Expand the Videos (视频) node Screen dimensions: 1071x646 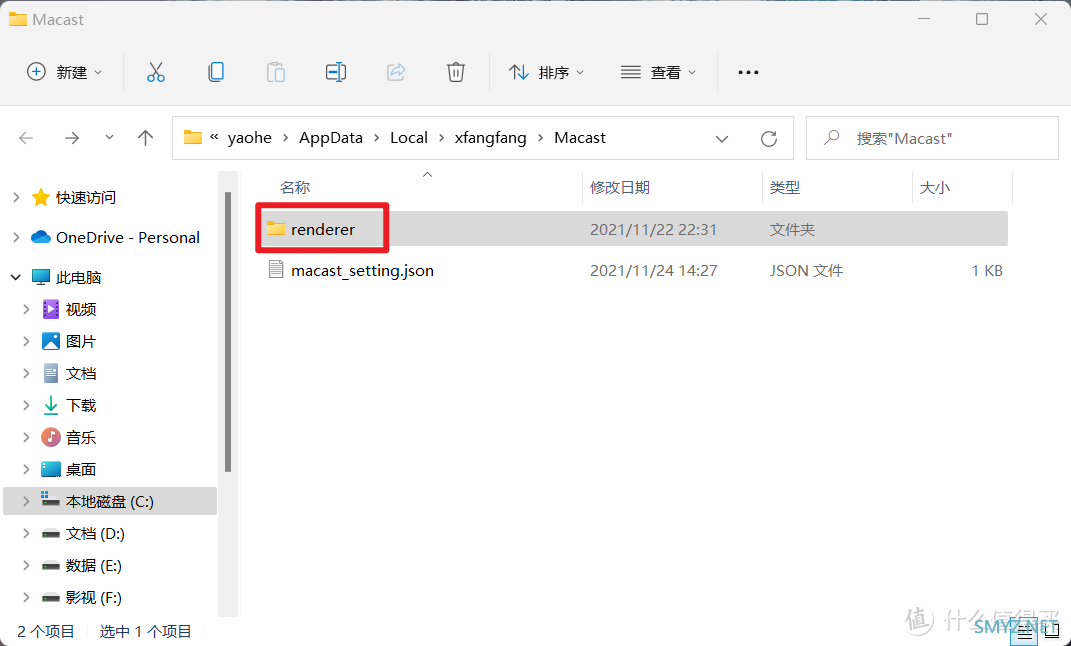26,309
